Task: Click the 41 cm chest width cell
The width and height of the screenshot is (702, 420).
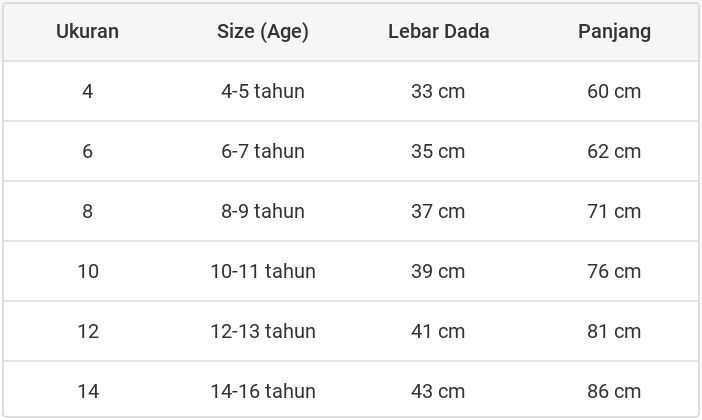Action: (x=438, y=331)
